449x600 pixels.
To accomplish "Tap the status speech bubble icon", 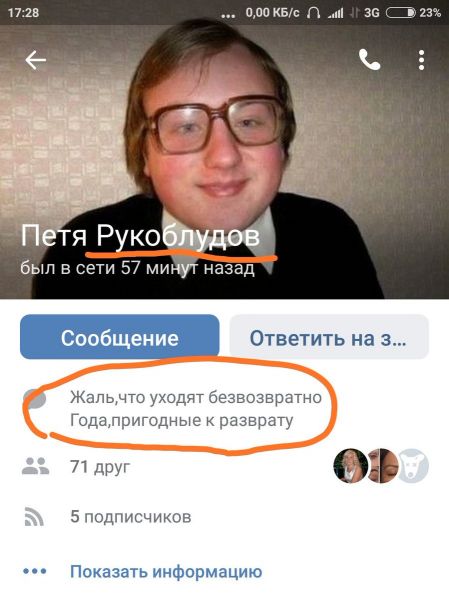I will [x=35, y=399].
